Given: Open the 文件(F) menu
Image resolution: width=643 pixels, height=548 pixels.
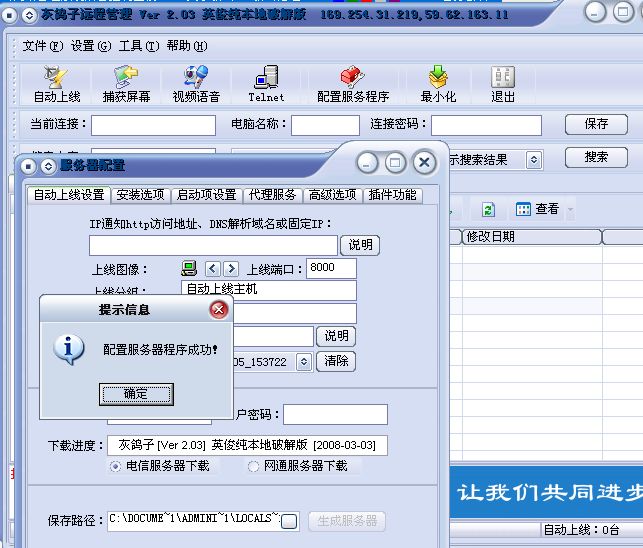Looking at the screenshot, I should (x=43, y=46).
